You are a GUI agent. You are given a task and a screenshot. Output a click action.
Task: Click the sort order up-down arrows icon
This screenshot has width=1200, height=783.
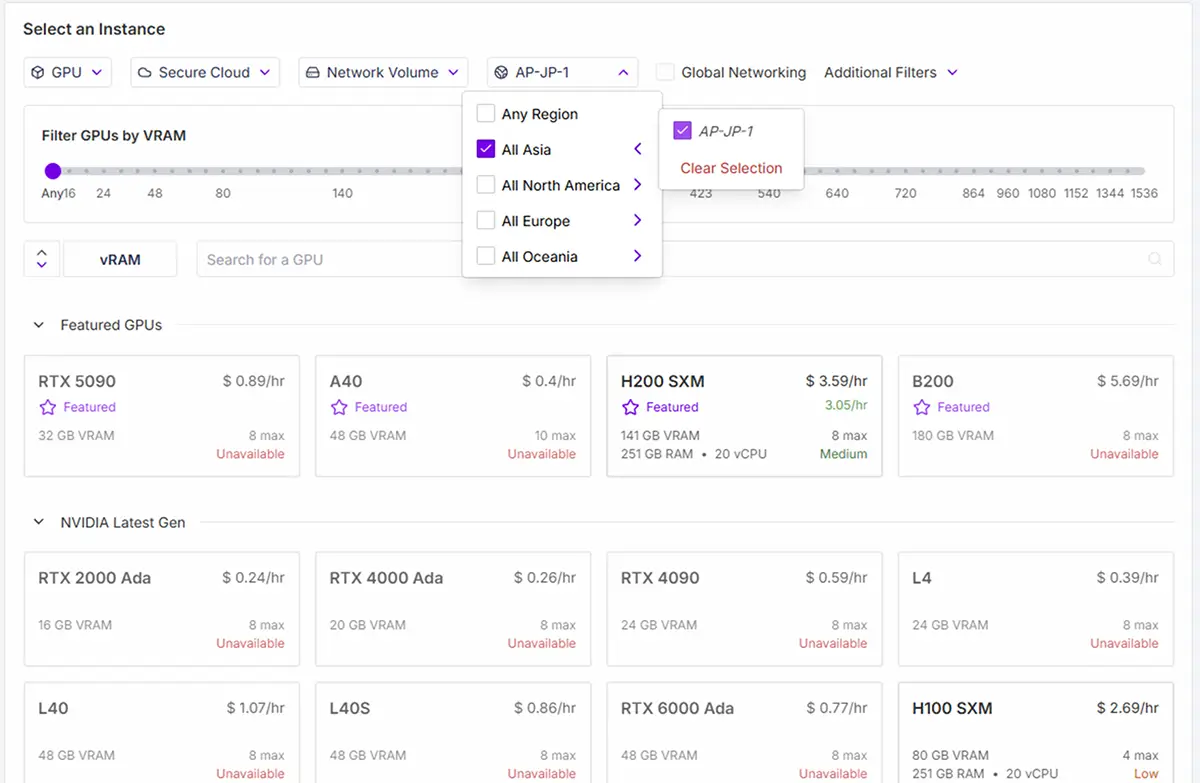click(x=41, y=259)
